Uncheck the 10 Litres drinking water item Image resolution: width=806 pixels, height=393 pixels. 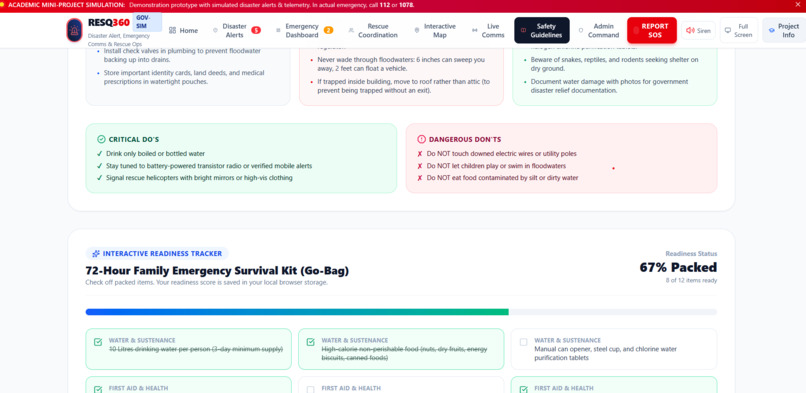98,342
